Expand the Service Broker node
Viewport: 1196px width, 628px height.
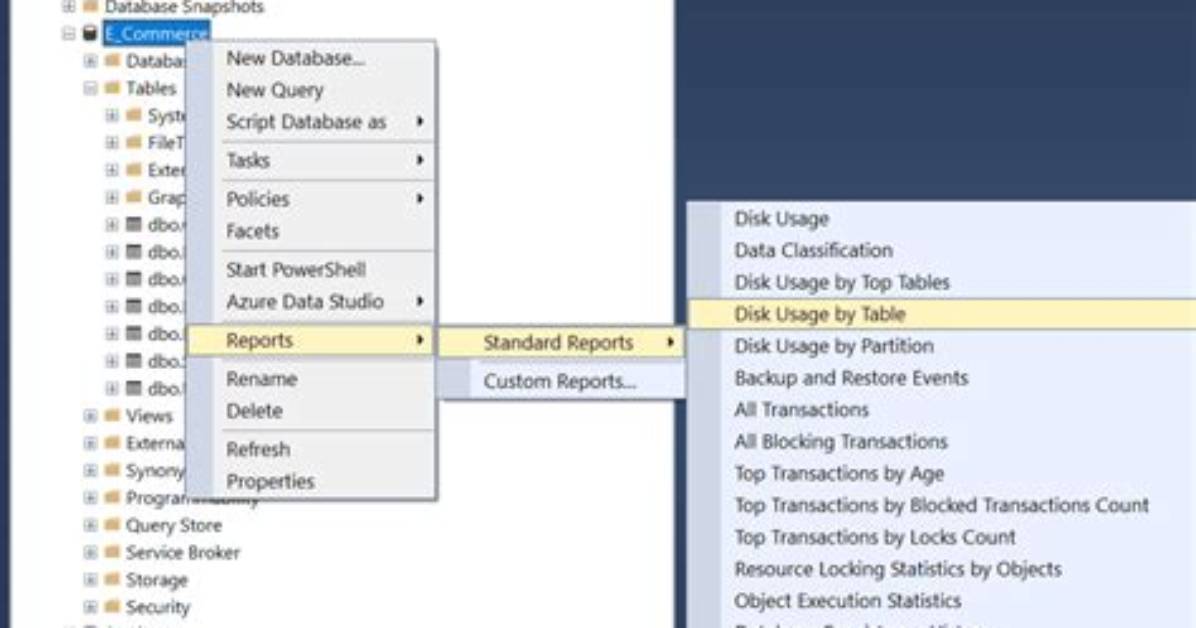click(90, 552)
